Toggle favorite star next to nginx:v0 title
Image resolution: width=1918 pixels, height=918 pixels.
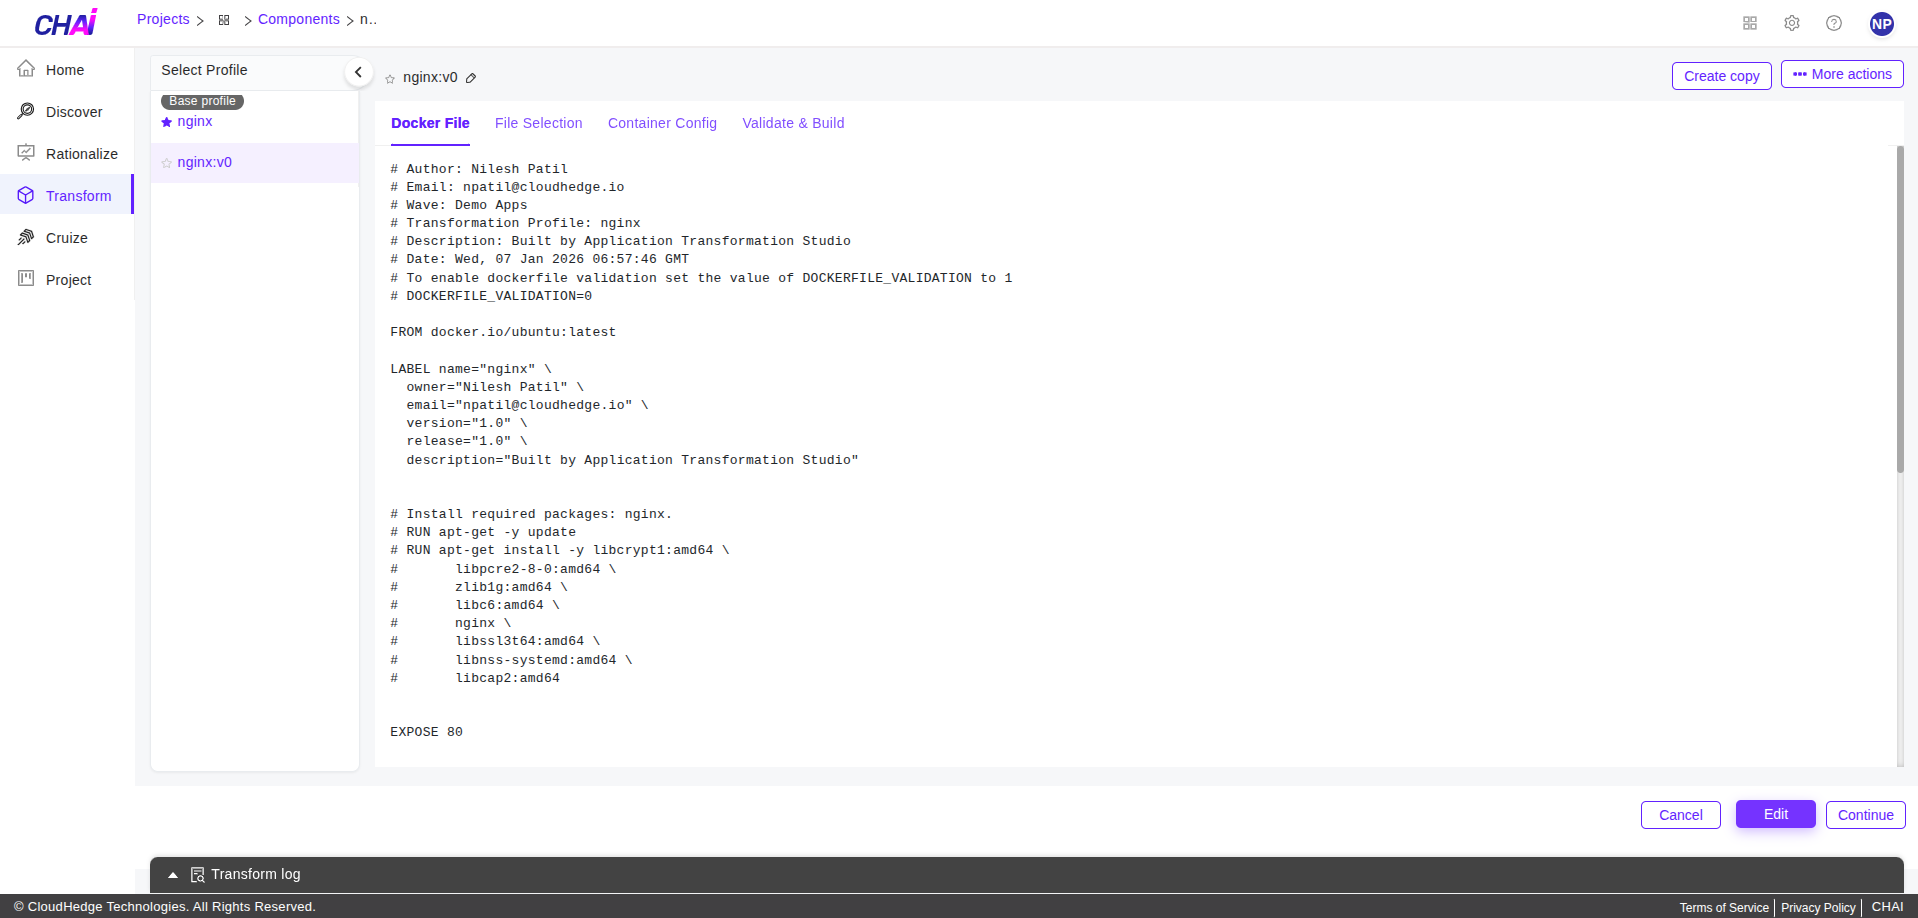390,78
